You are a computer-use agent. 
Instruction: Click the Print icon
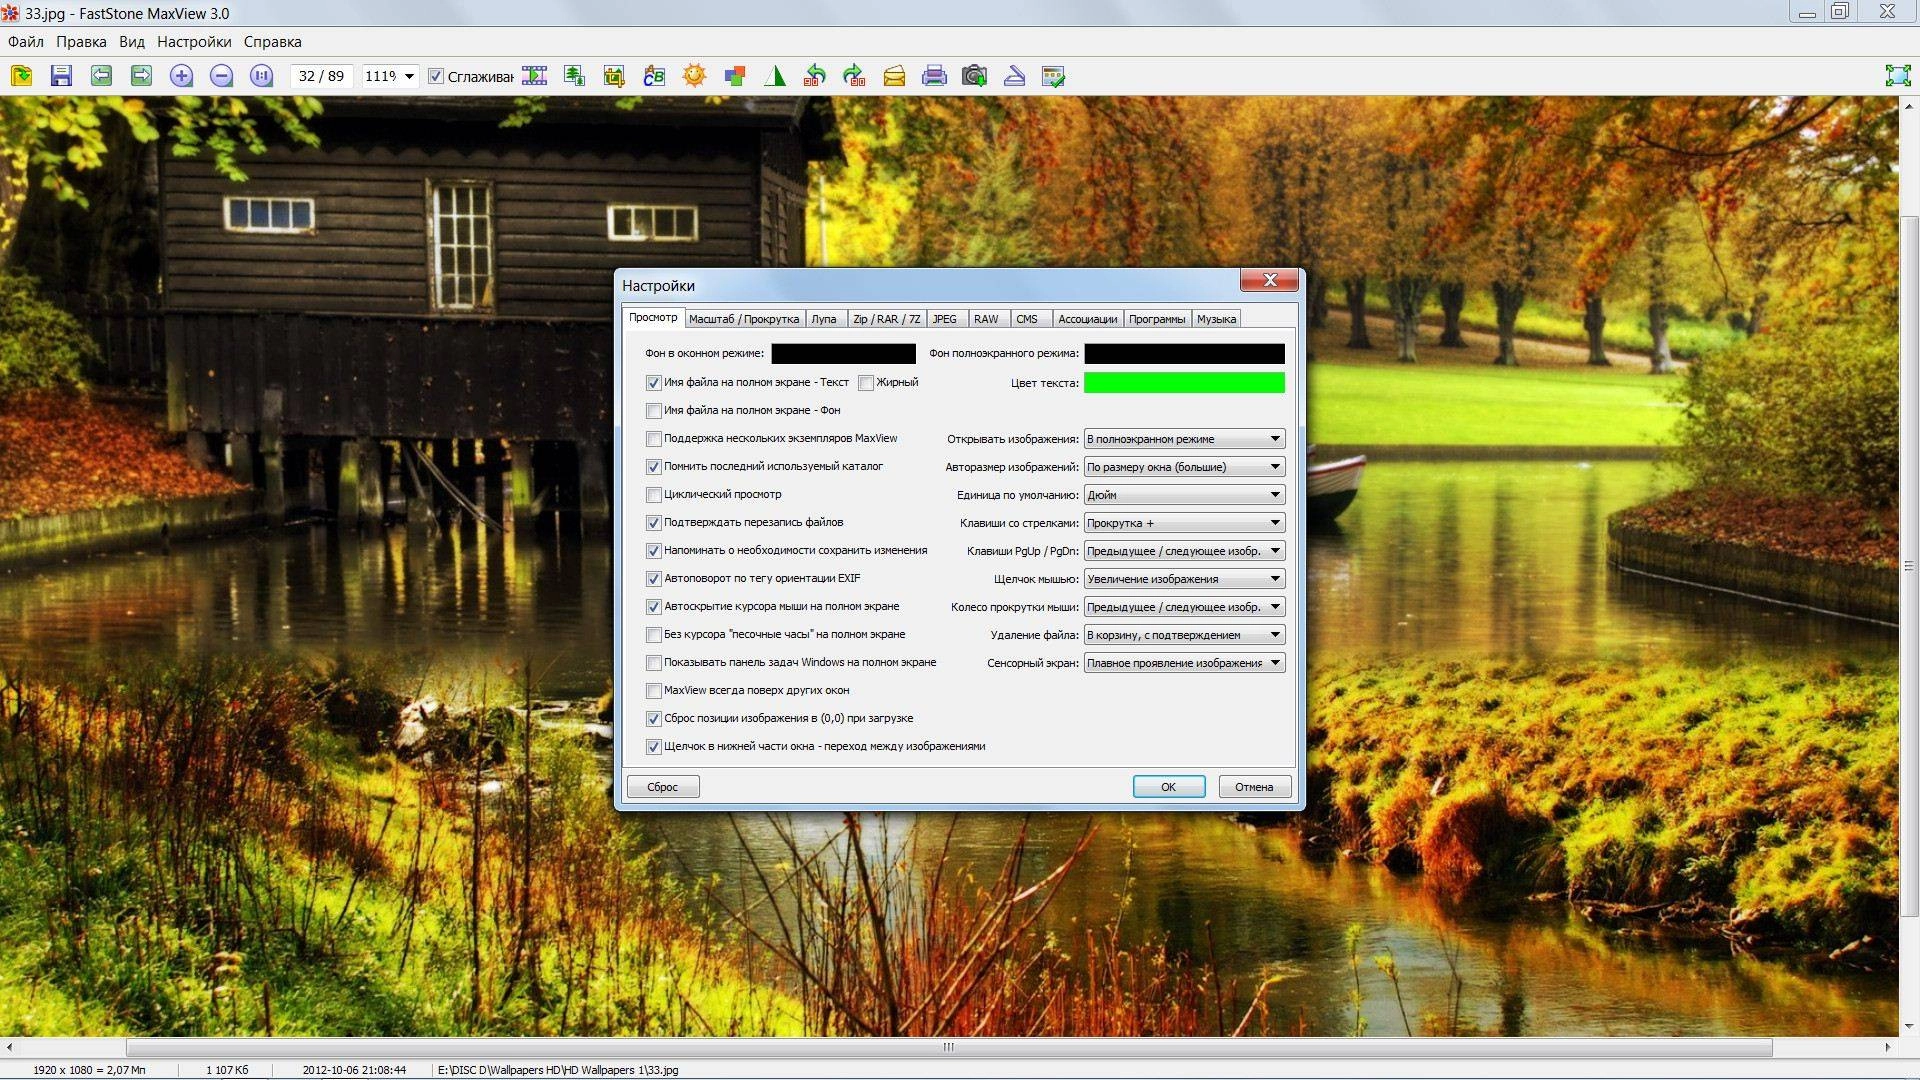(x=934, y=76)
